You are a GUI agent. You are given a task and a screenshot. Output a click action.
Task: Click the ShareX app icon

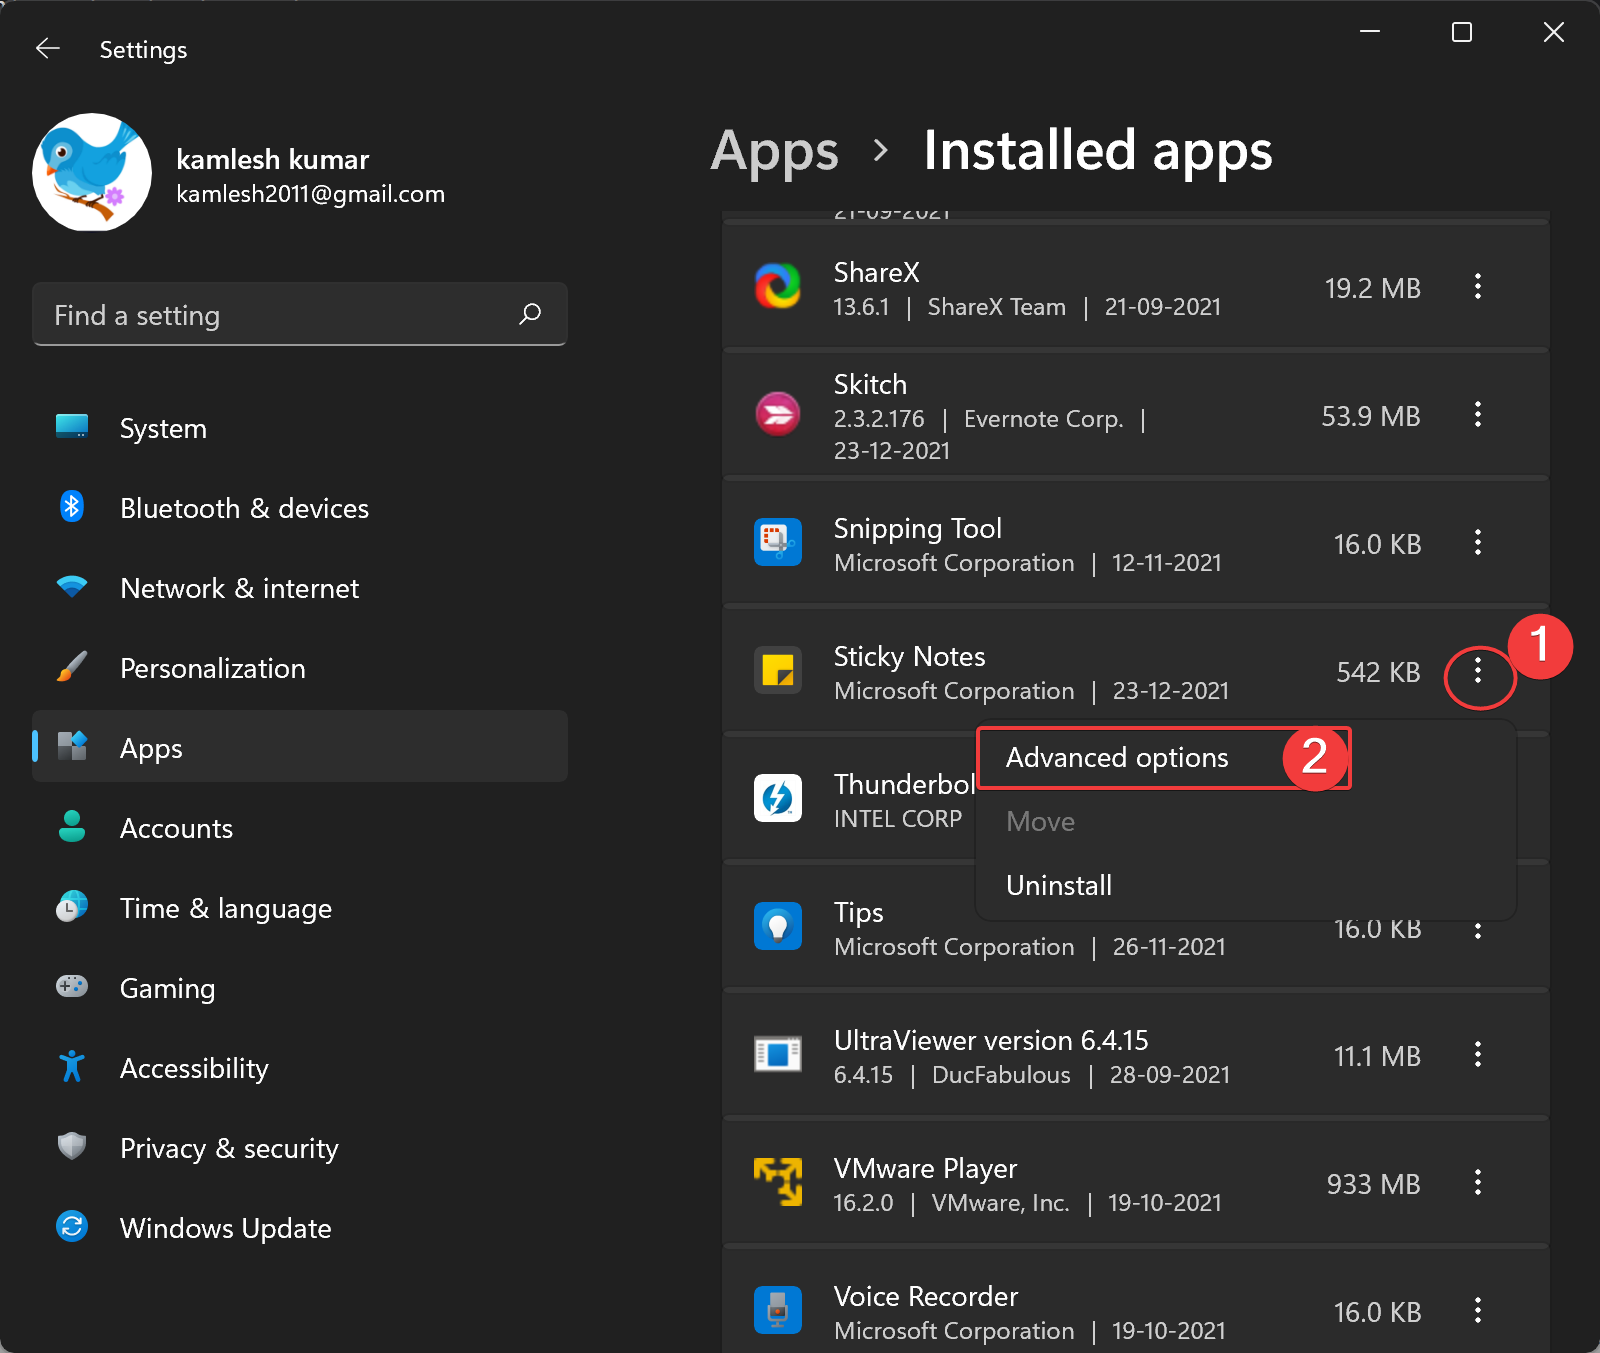778,286
